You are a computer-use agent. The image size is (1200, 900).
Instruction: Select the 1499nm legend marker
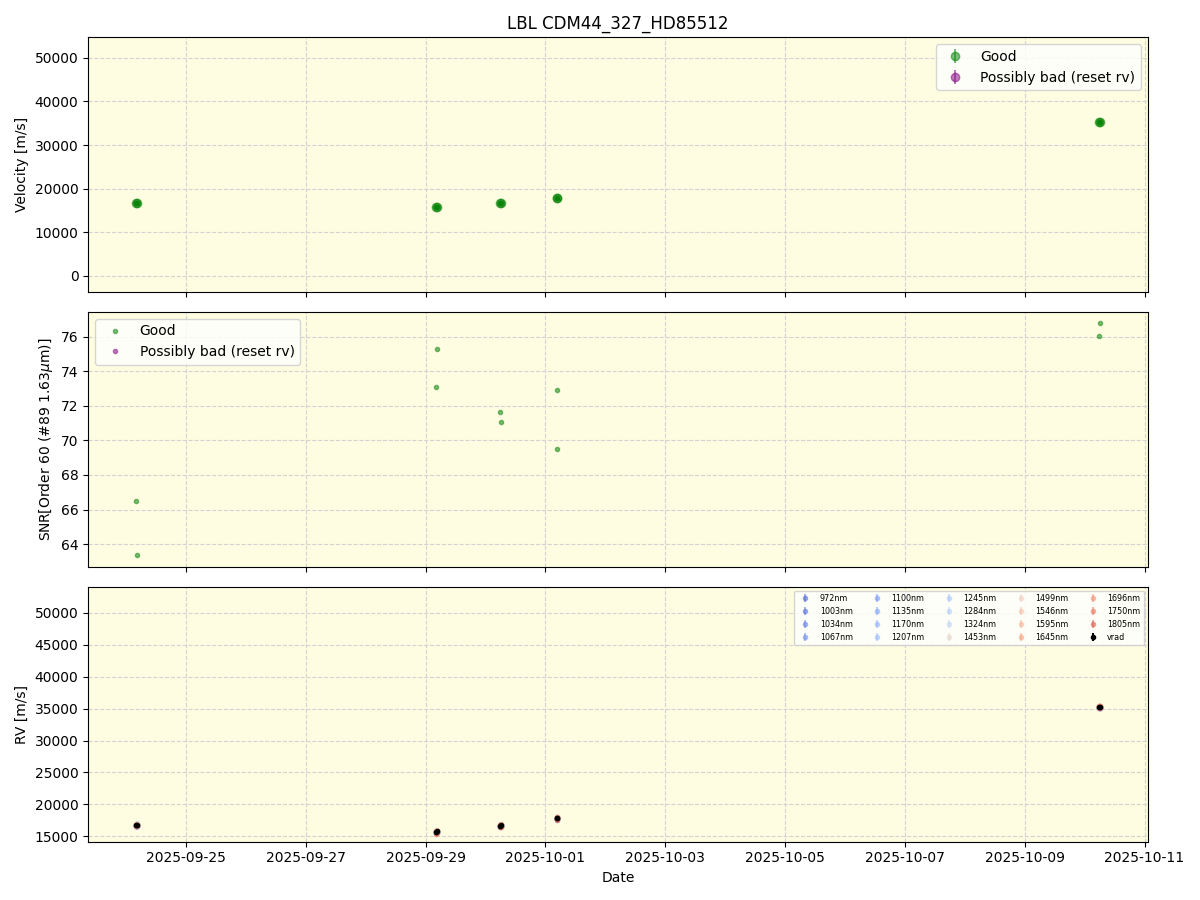tap(1021, 598)
